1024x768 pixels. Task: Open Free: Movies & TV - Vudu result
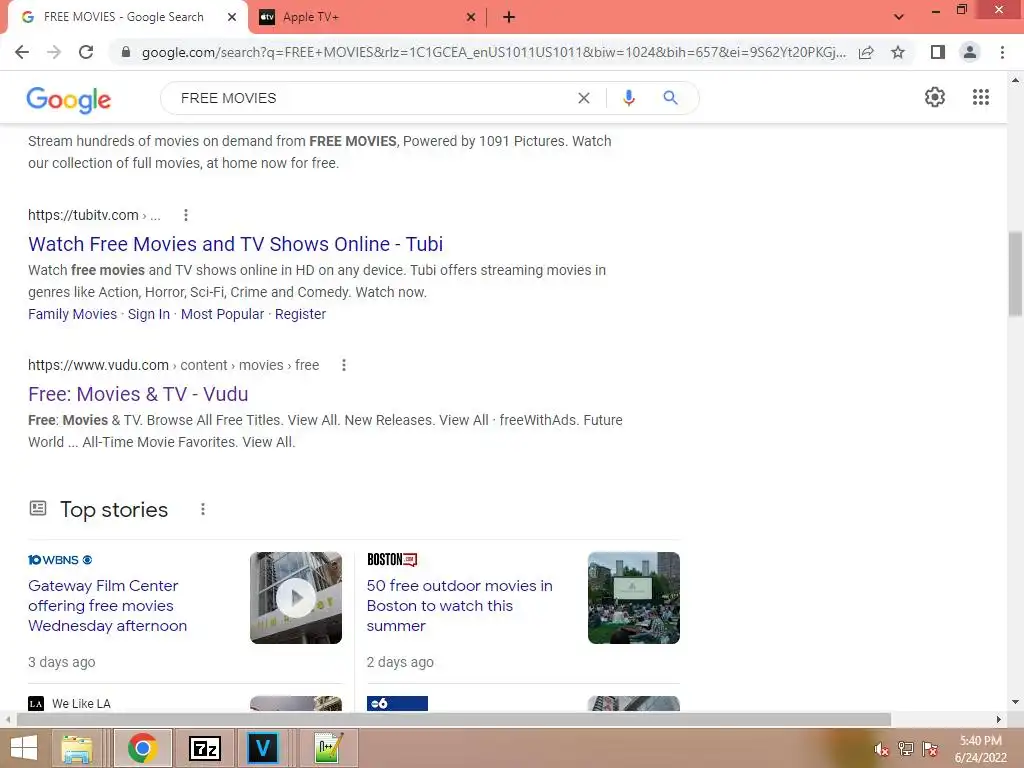(x=138, y=394)
